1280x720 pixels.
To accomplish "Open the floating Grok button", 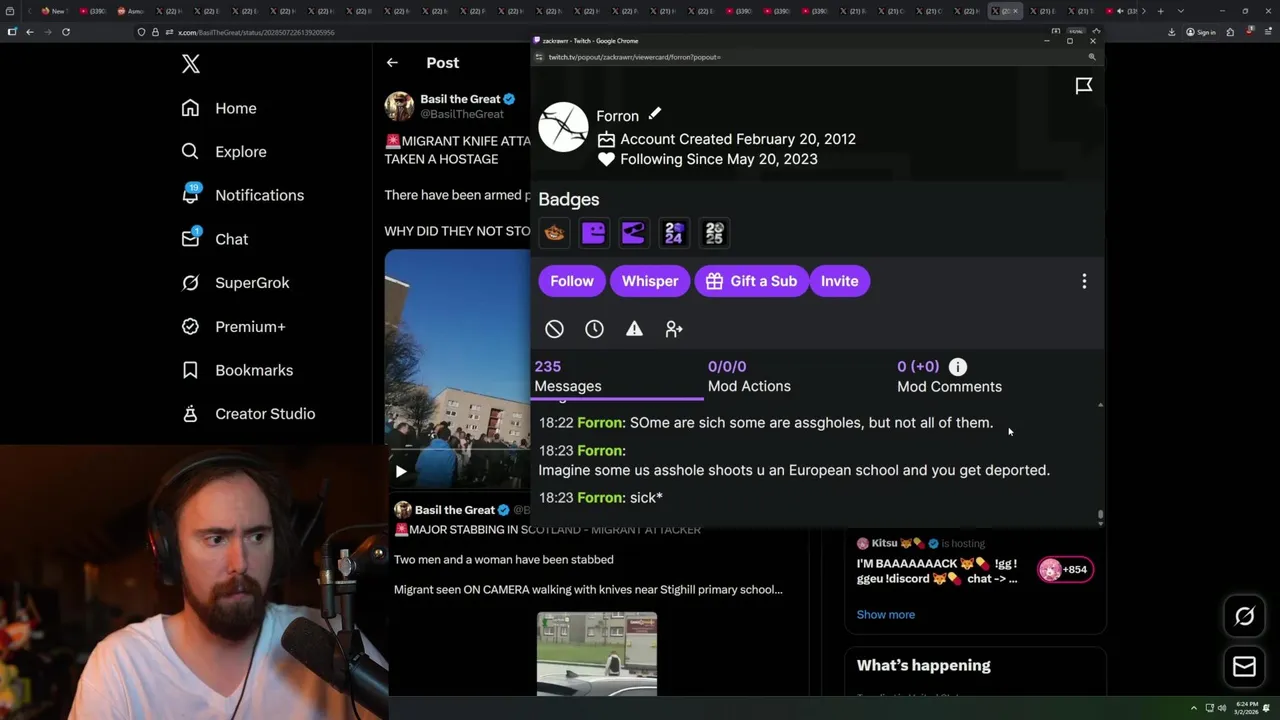I will coord(1244,617).
